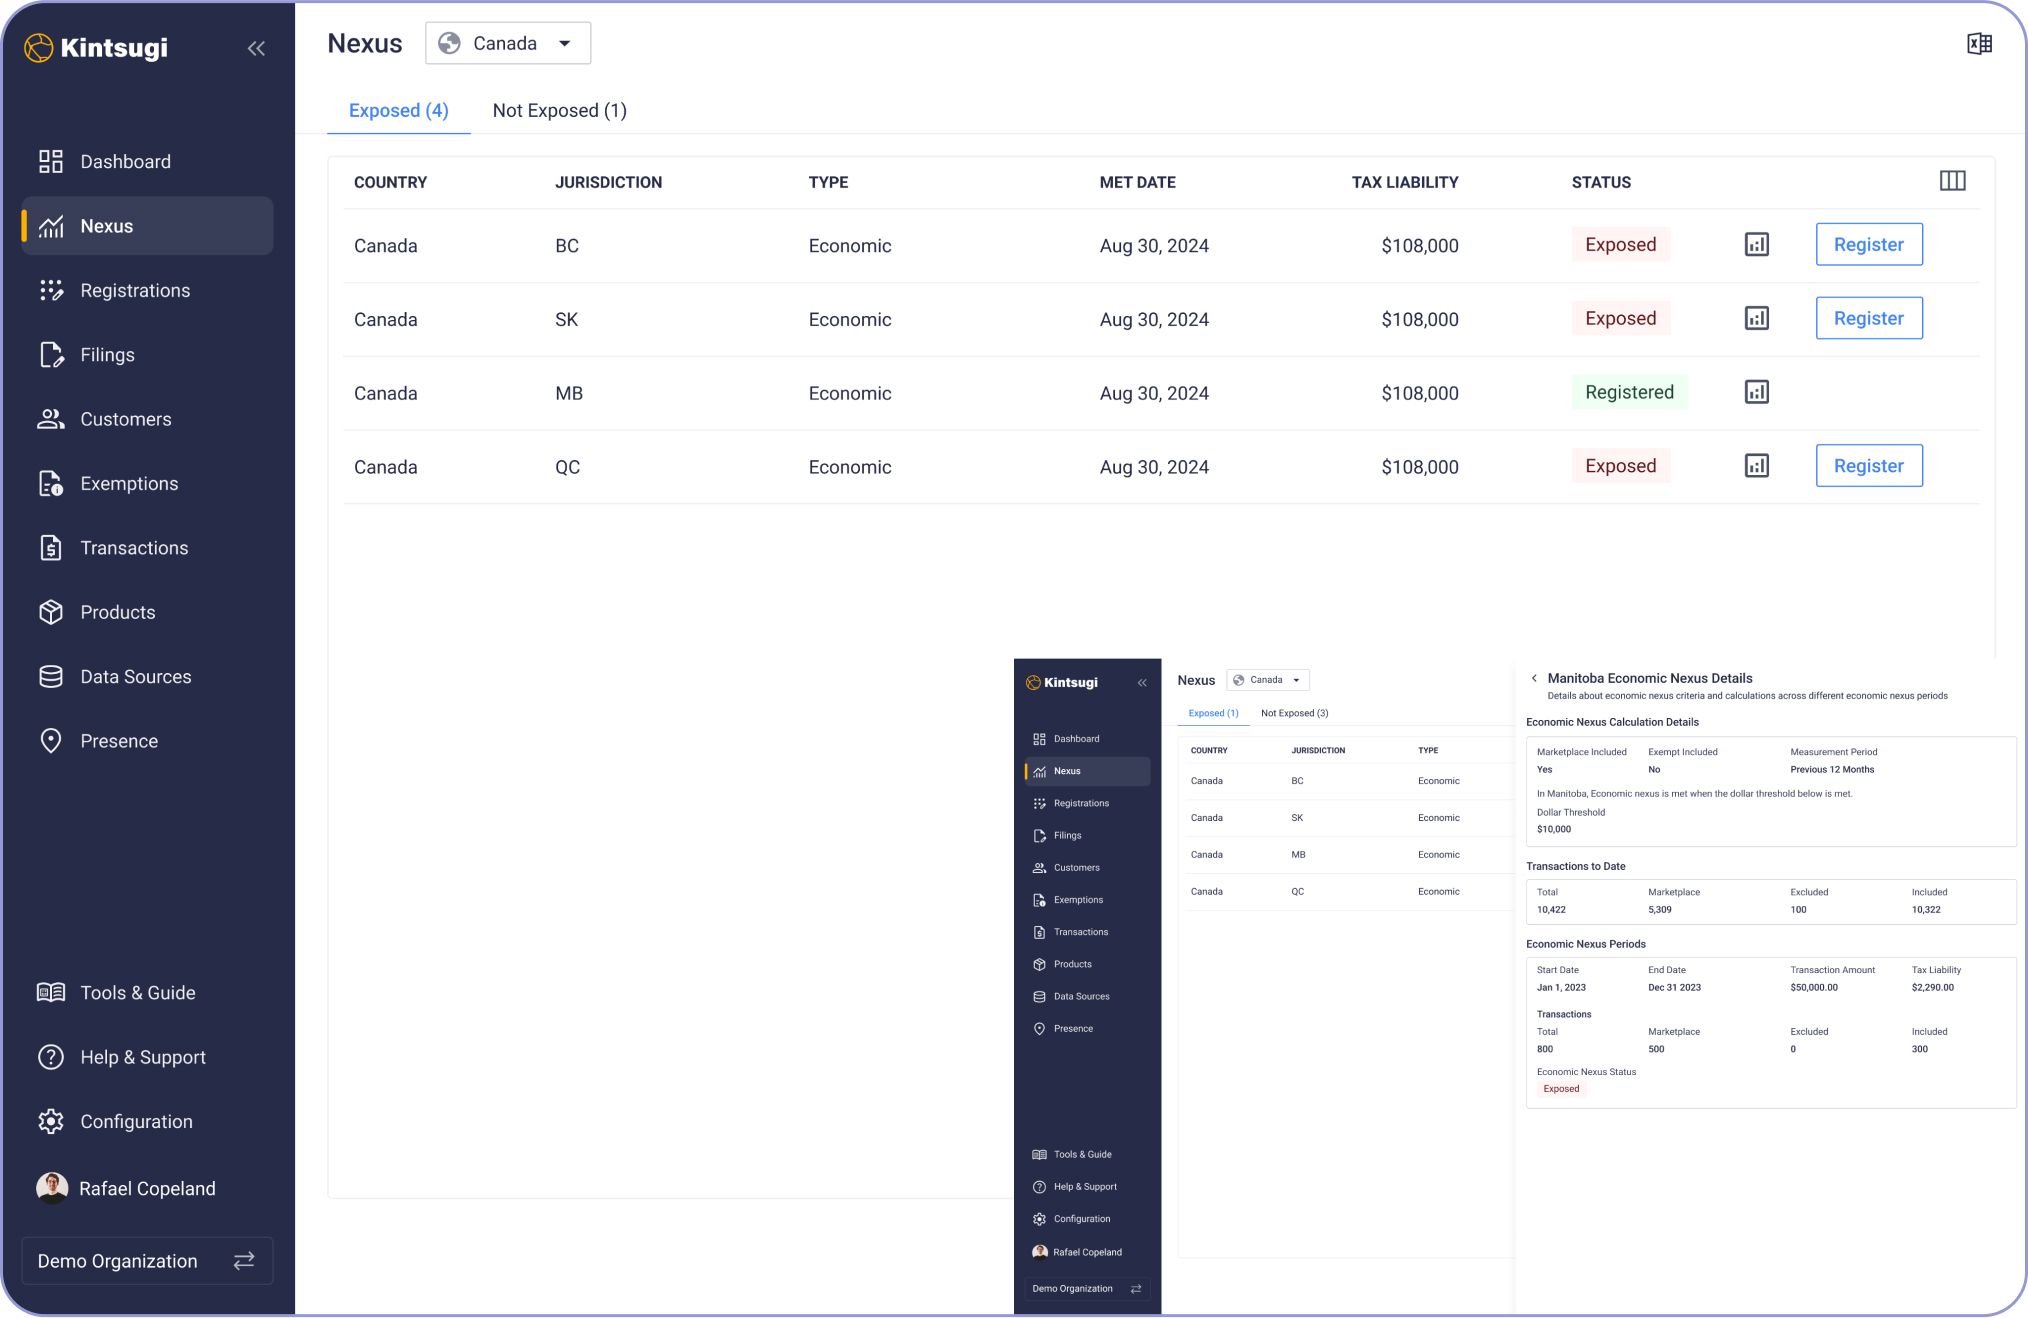Open Registrations in the sidebar menu
Screen dimensions: 2028x1318
(135, 291)
